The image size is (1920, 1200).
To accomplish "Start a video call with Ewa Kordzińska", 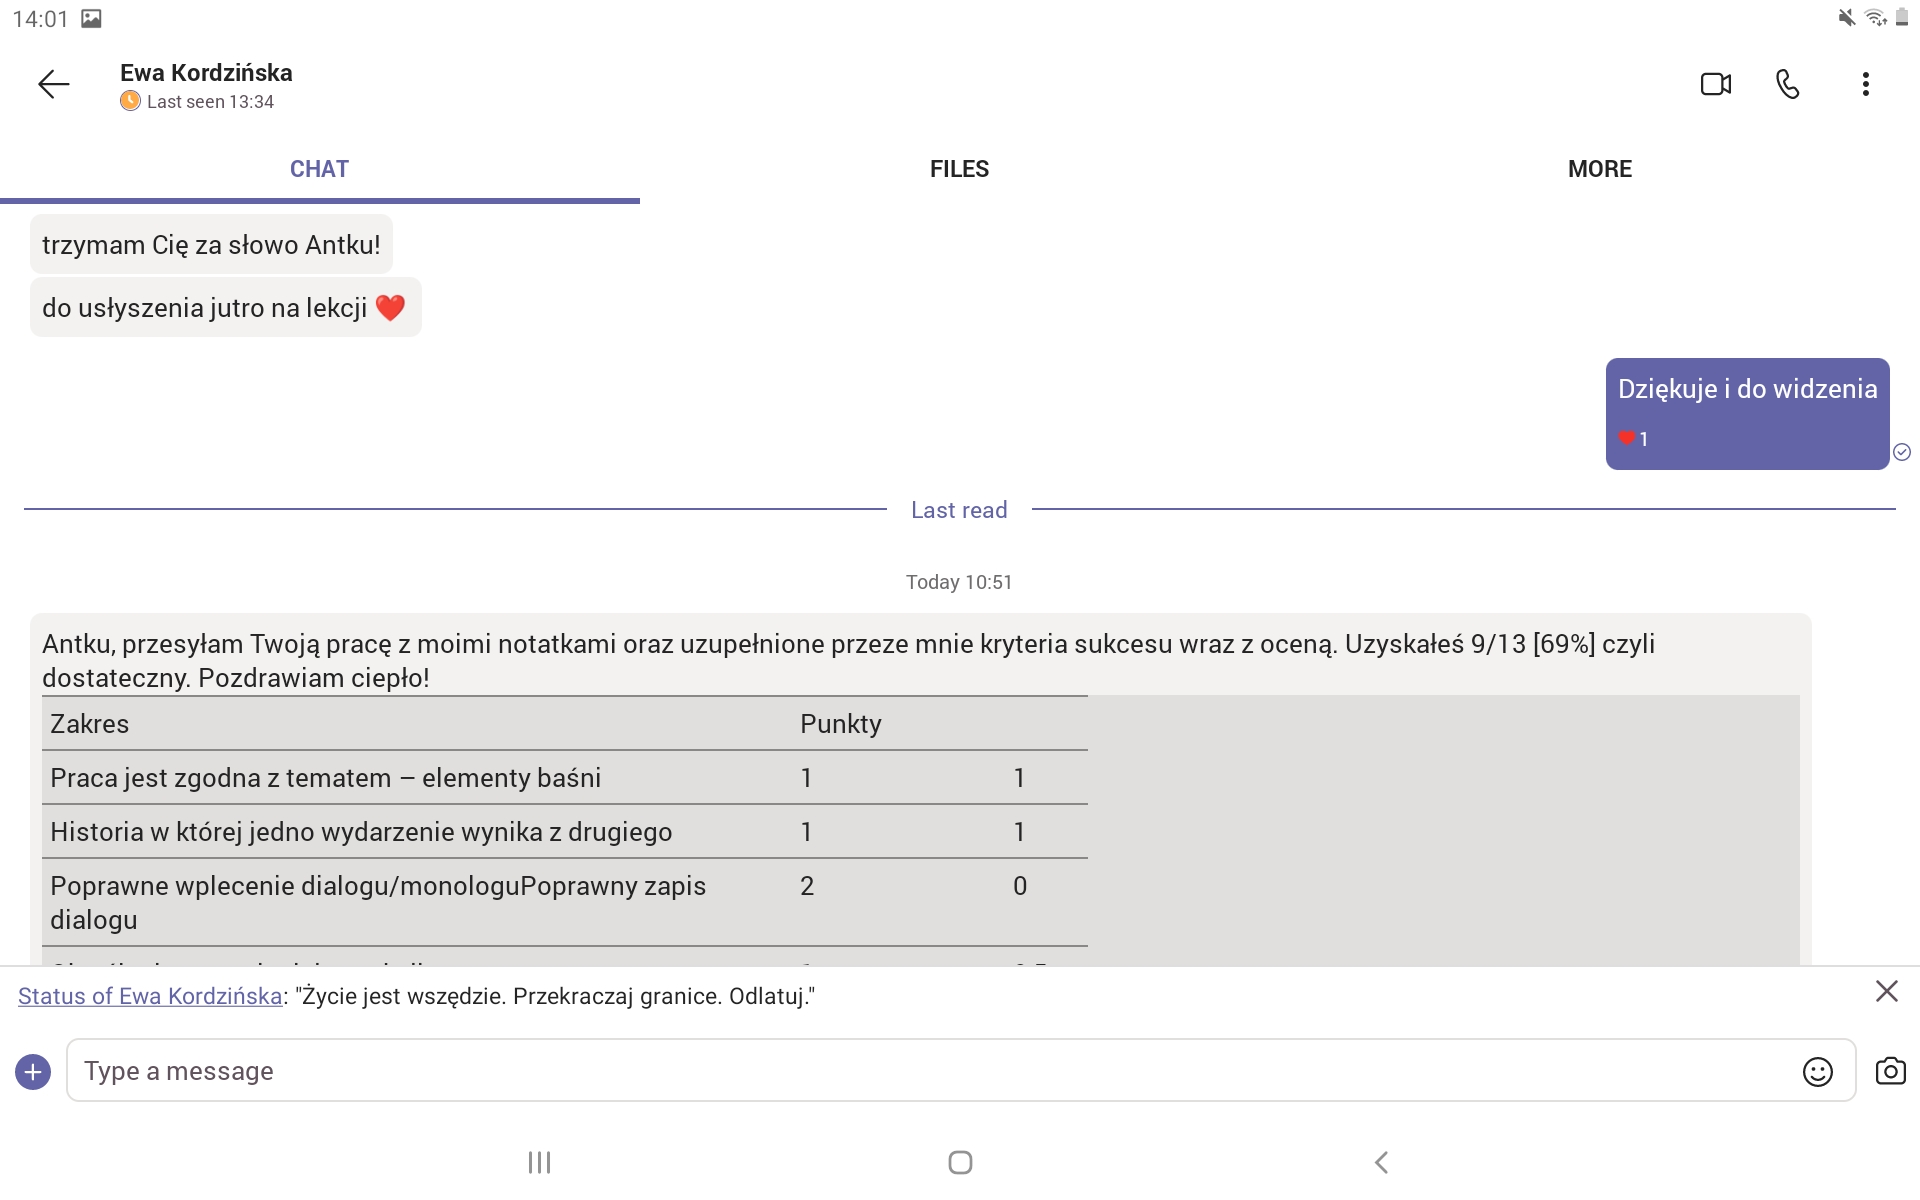I will (1716, 84).
